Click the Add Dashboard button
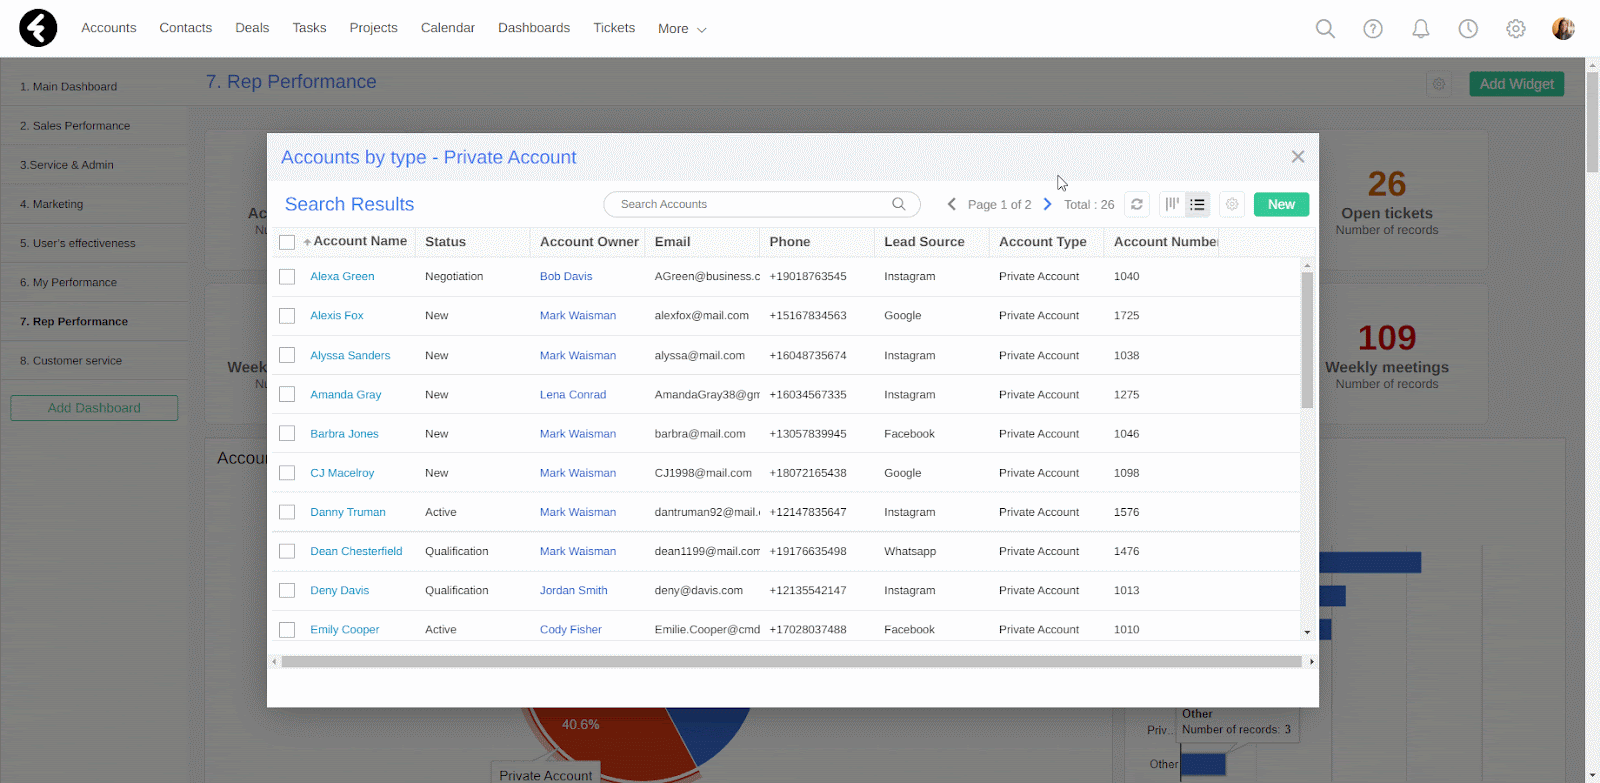The width and height of the screenshot is (1600, 783). click(x=94, y=408)
